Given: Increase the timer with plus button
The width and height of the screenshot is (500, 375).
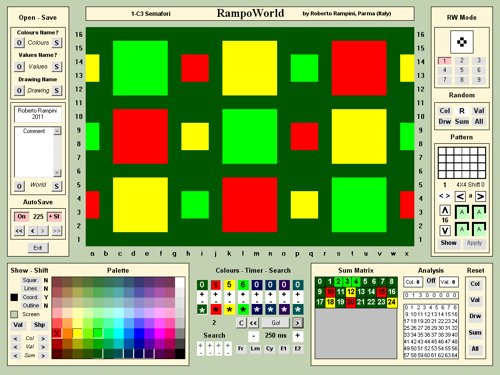Looking at the screenshot, I should (x=297, y=336).
